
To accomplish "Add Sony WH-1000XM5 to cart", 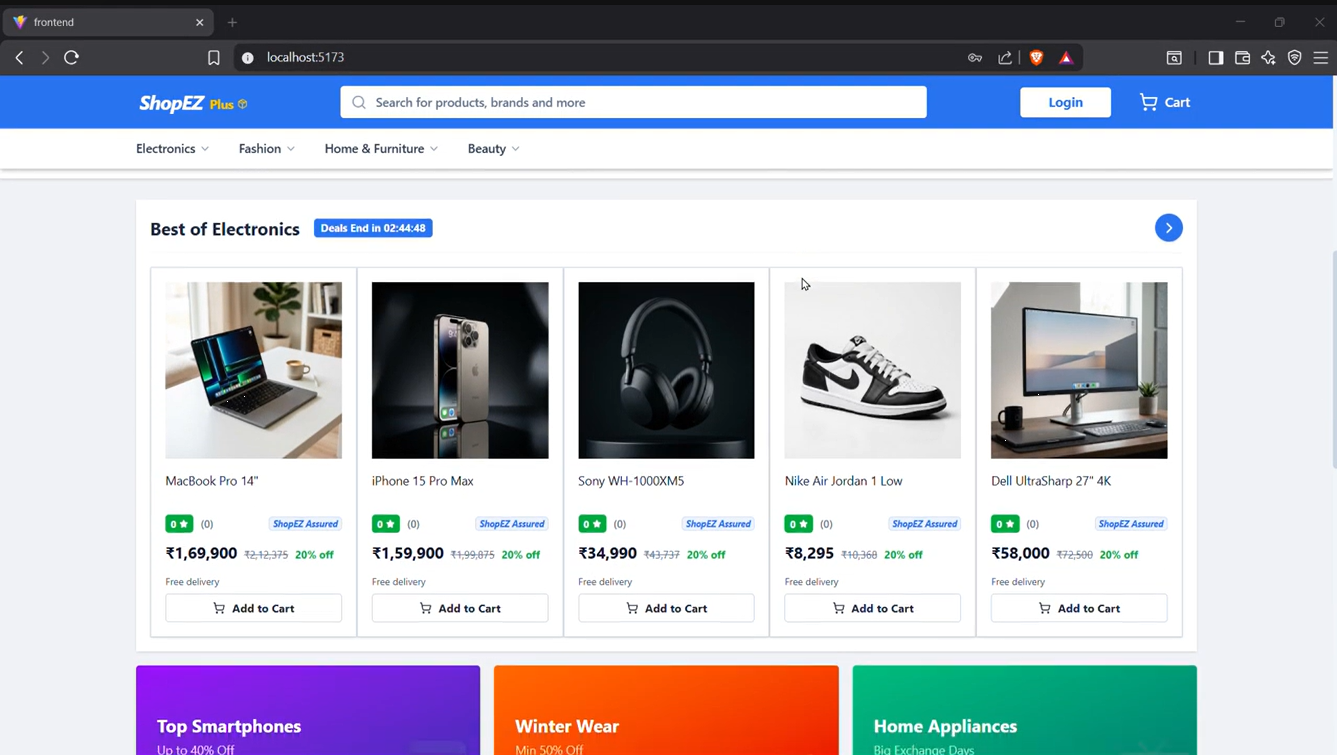I will pos(666,608).
